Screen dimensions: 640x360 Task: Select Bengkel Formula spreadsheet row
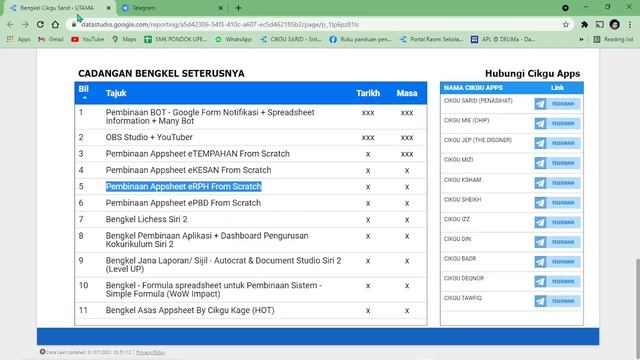pyautogui.click(x=251, y=290)
